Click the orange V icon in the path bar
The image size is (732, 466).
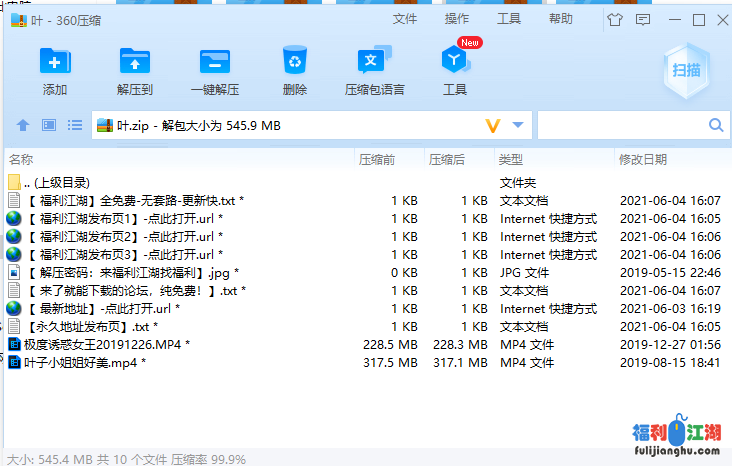tap(492, 125)
